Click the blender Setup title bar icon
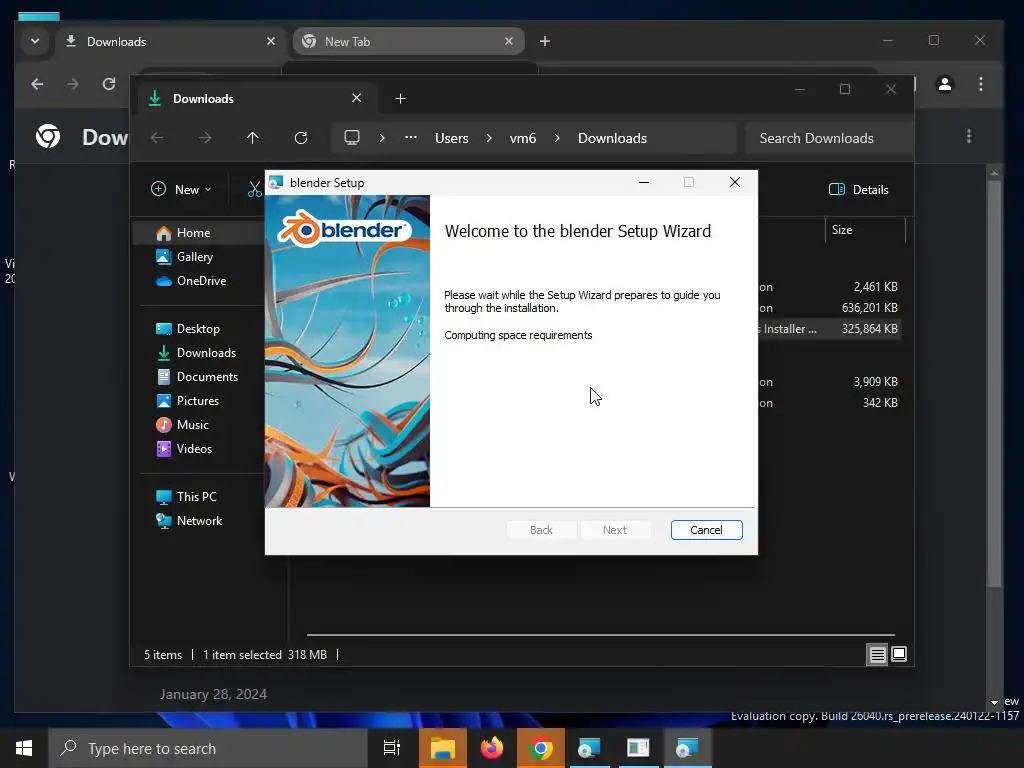The width and height of the screenshot is (1024, 768). (276, 183)
